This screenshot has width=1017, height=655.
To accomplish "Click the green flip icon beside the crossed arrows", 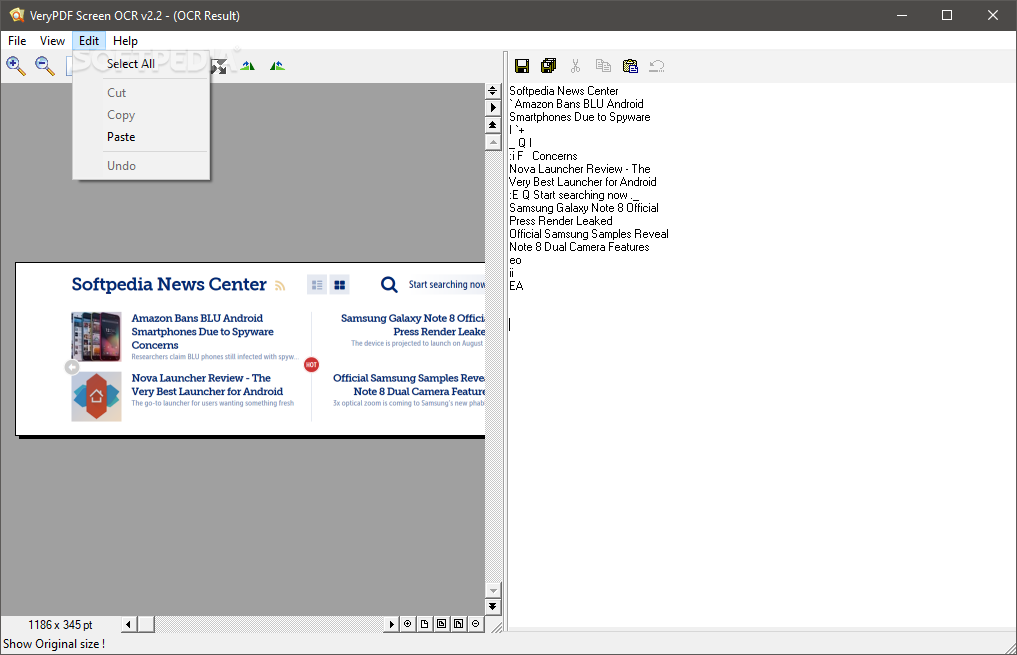I will (x=248, y=66).
